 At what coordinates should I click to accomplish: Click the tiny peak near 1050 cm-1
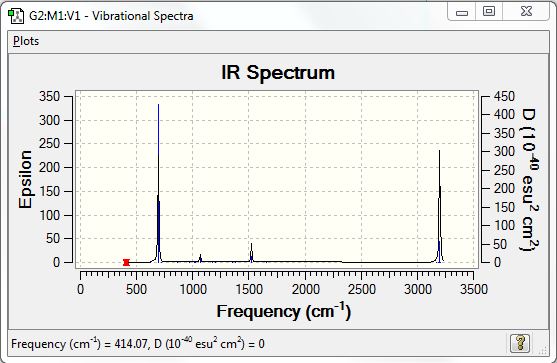pos(200,258)
